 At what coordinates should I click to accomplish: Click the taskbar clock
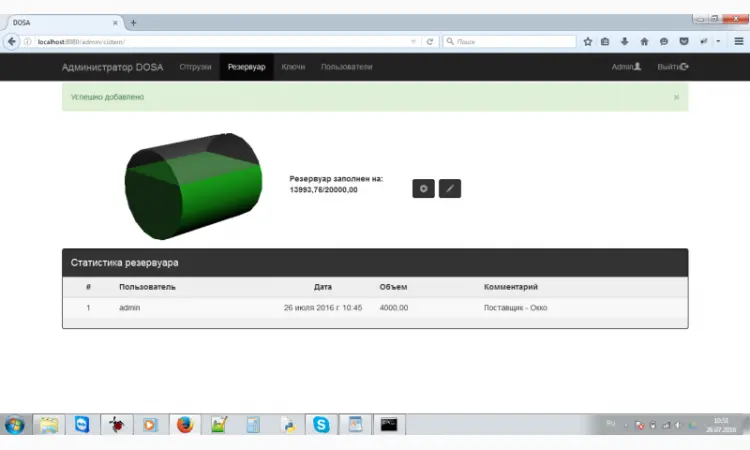pos(721,425)
